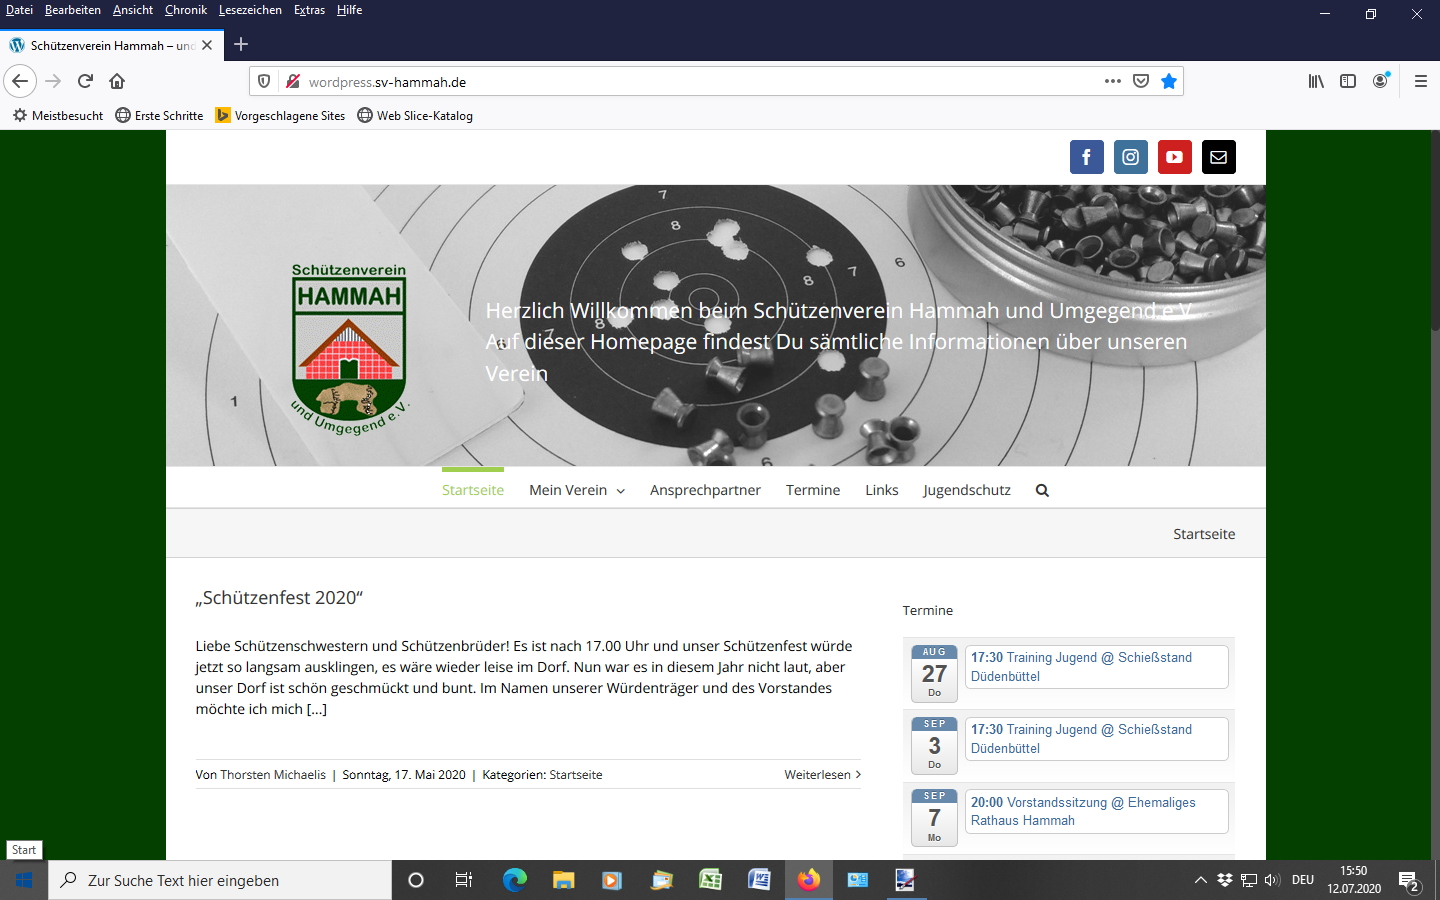Open Microsoft Word from the taskbar

(759, 880)
